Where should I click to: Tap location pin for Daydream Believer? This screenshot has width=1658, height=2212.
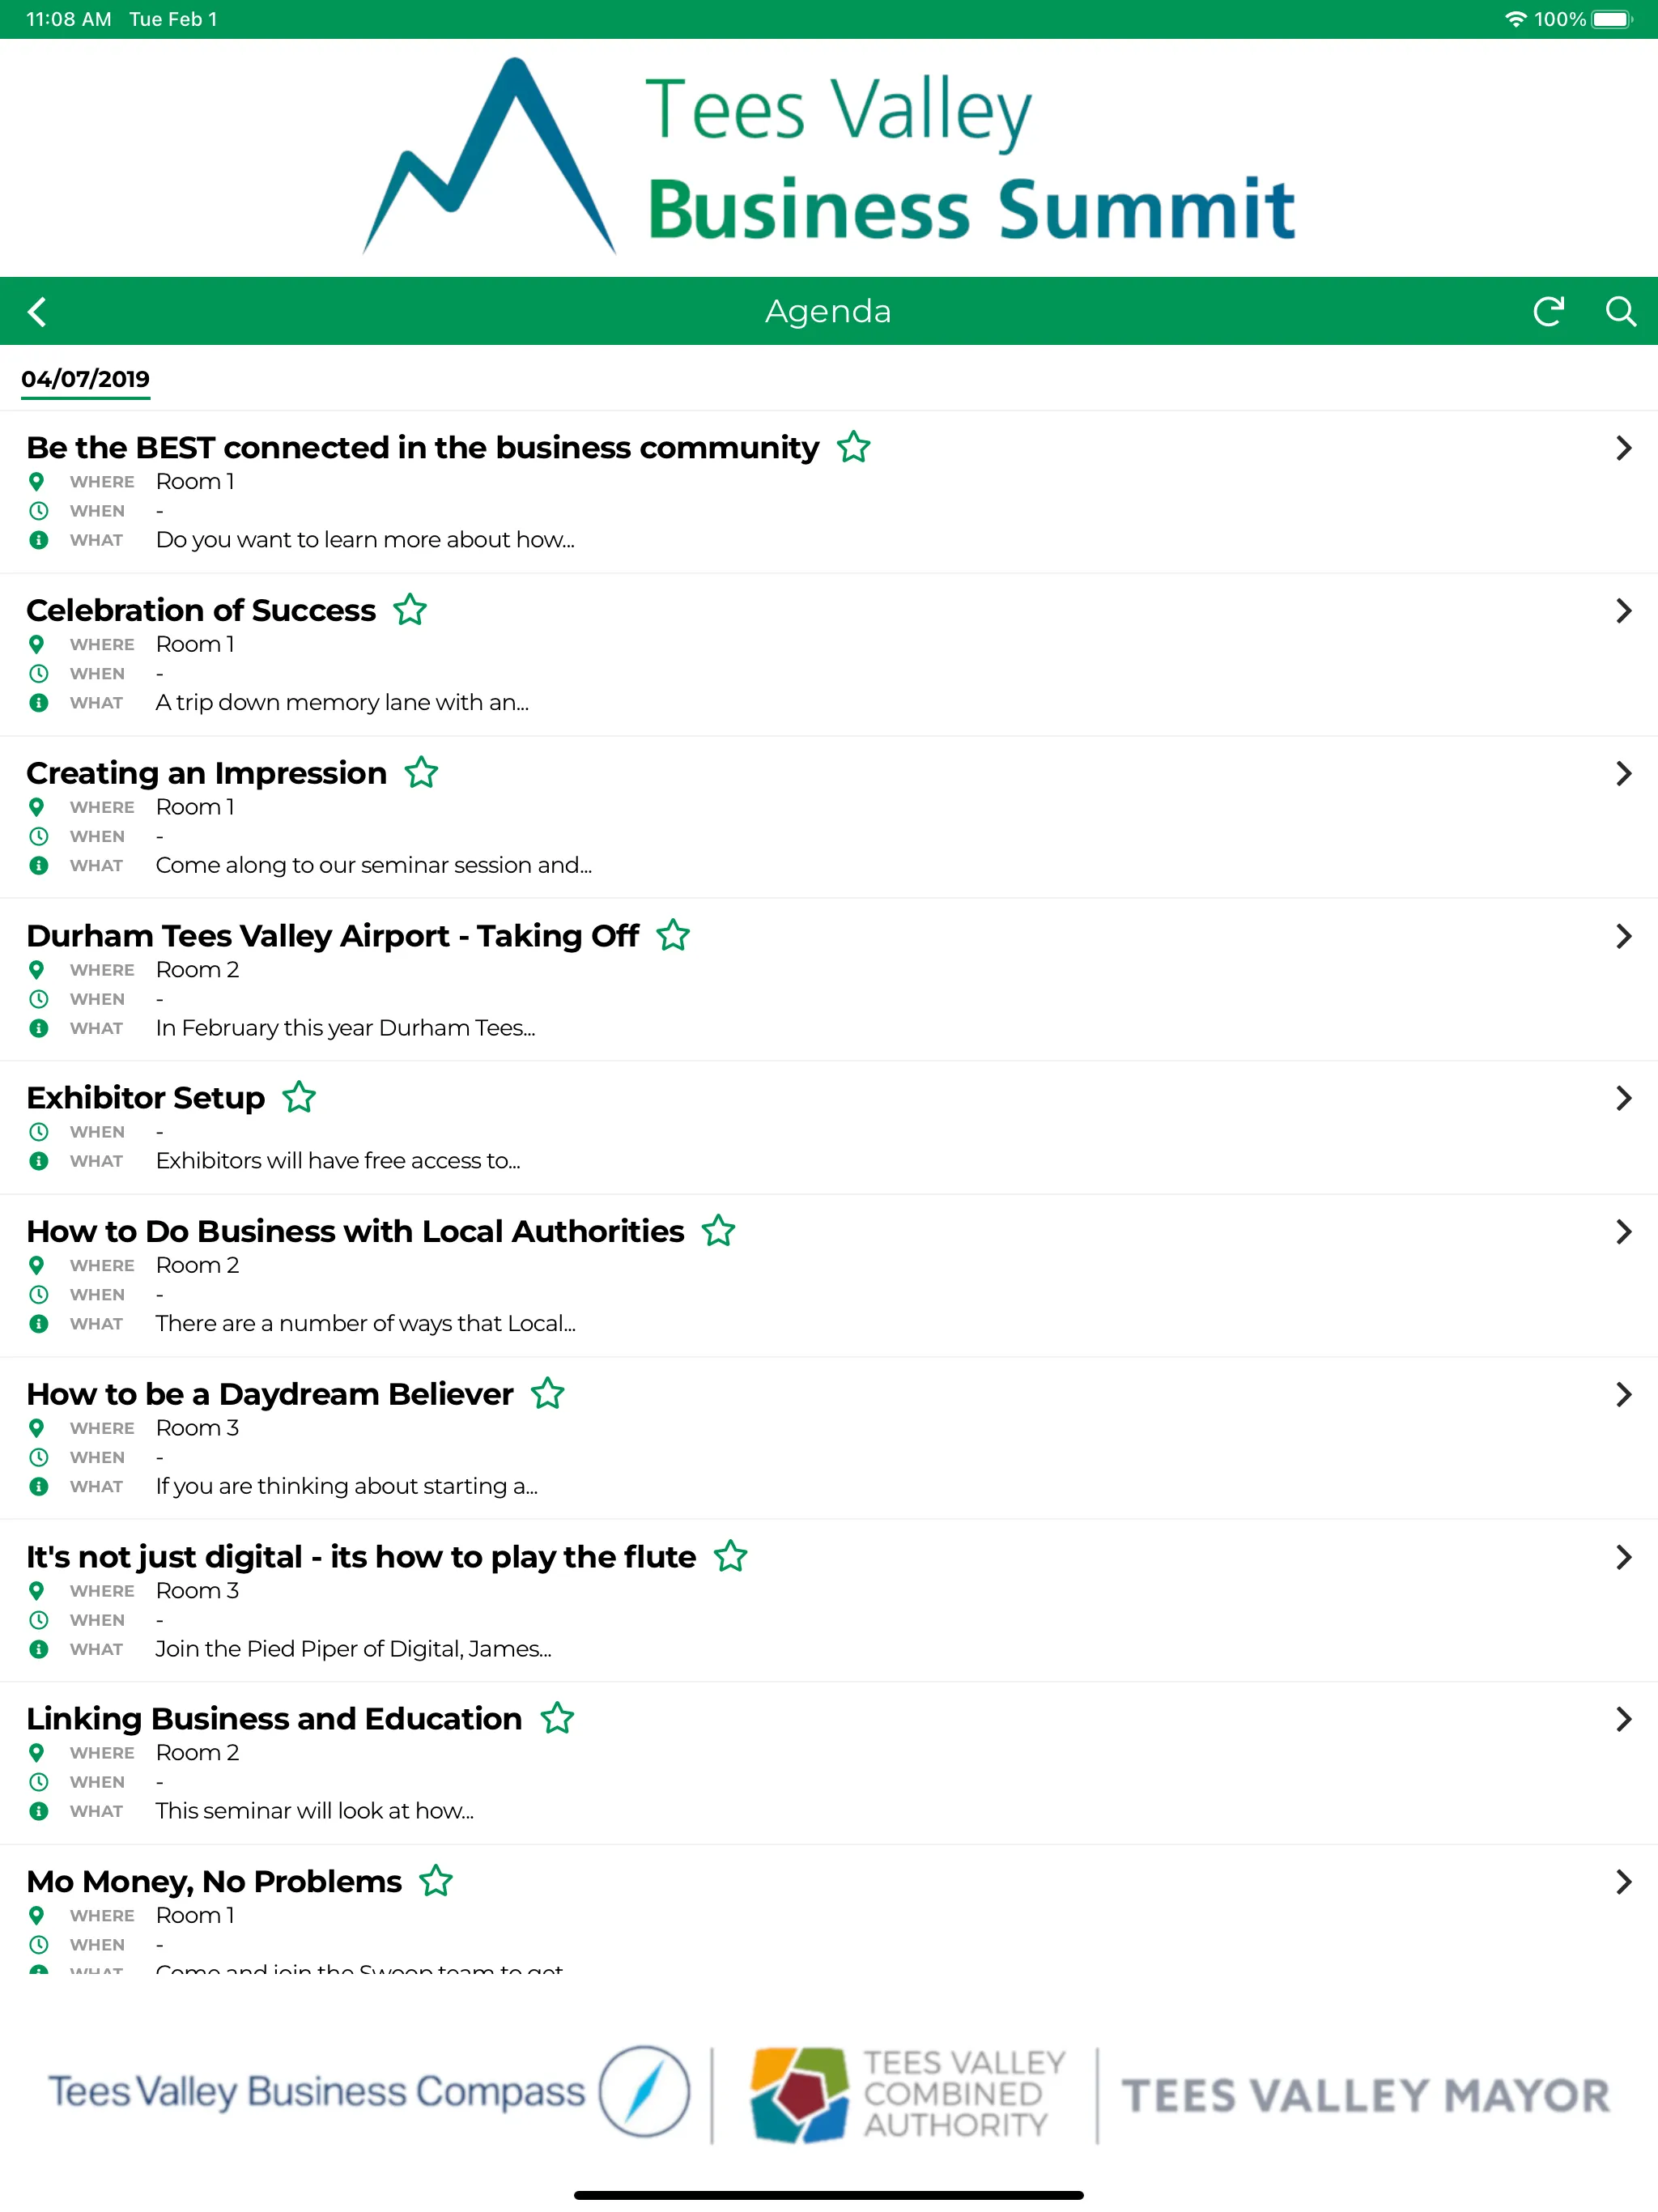pos(37,1428)
